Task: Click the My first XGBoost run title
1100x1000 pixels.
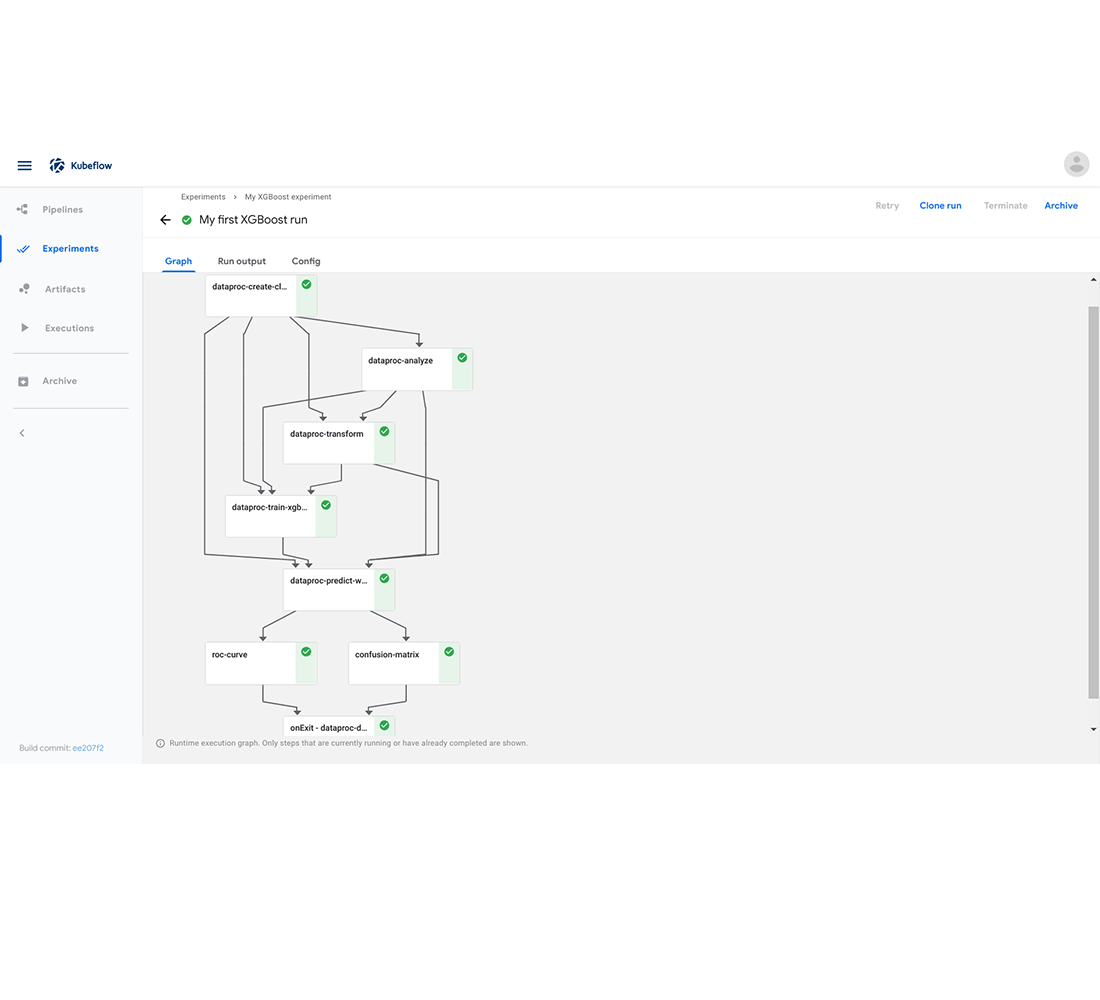Action: pyautogui.click(x=253, y=220)
